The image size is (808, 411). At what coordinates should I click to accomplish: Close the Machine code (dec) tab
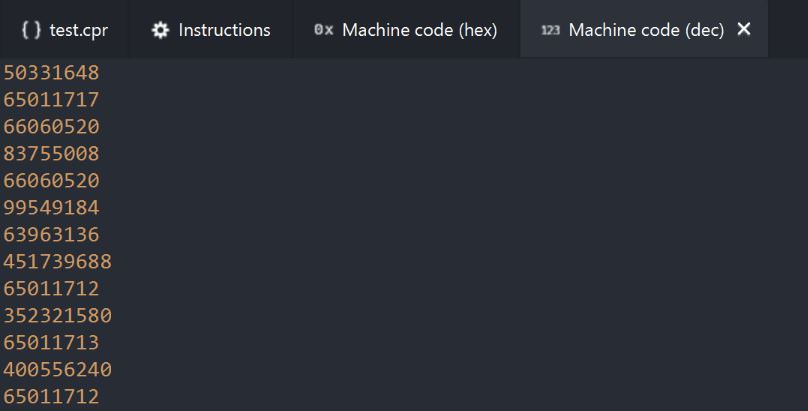point(743,29)
